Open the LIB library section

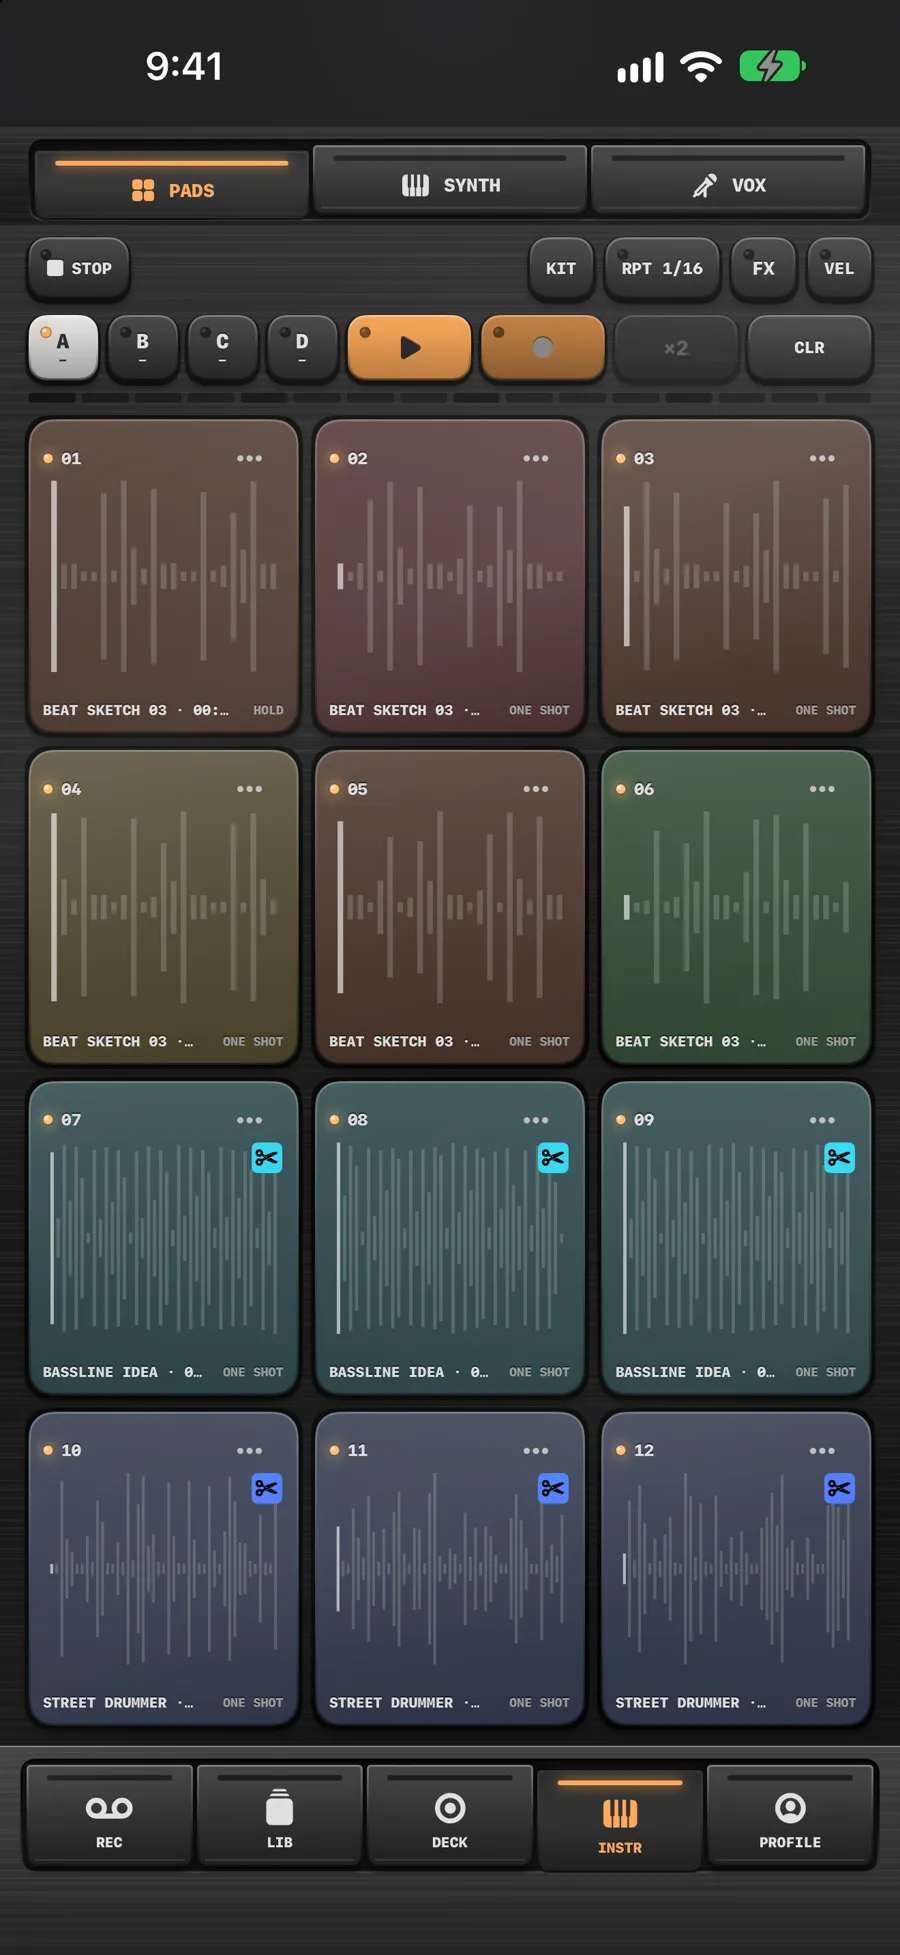click(280, 1817)
